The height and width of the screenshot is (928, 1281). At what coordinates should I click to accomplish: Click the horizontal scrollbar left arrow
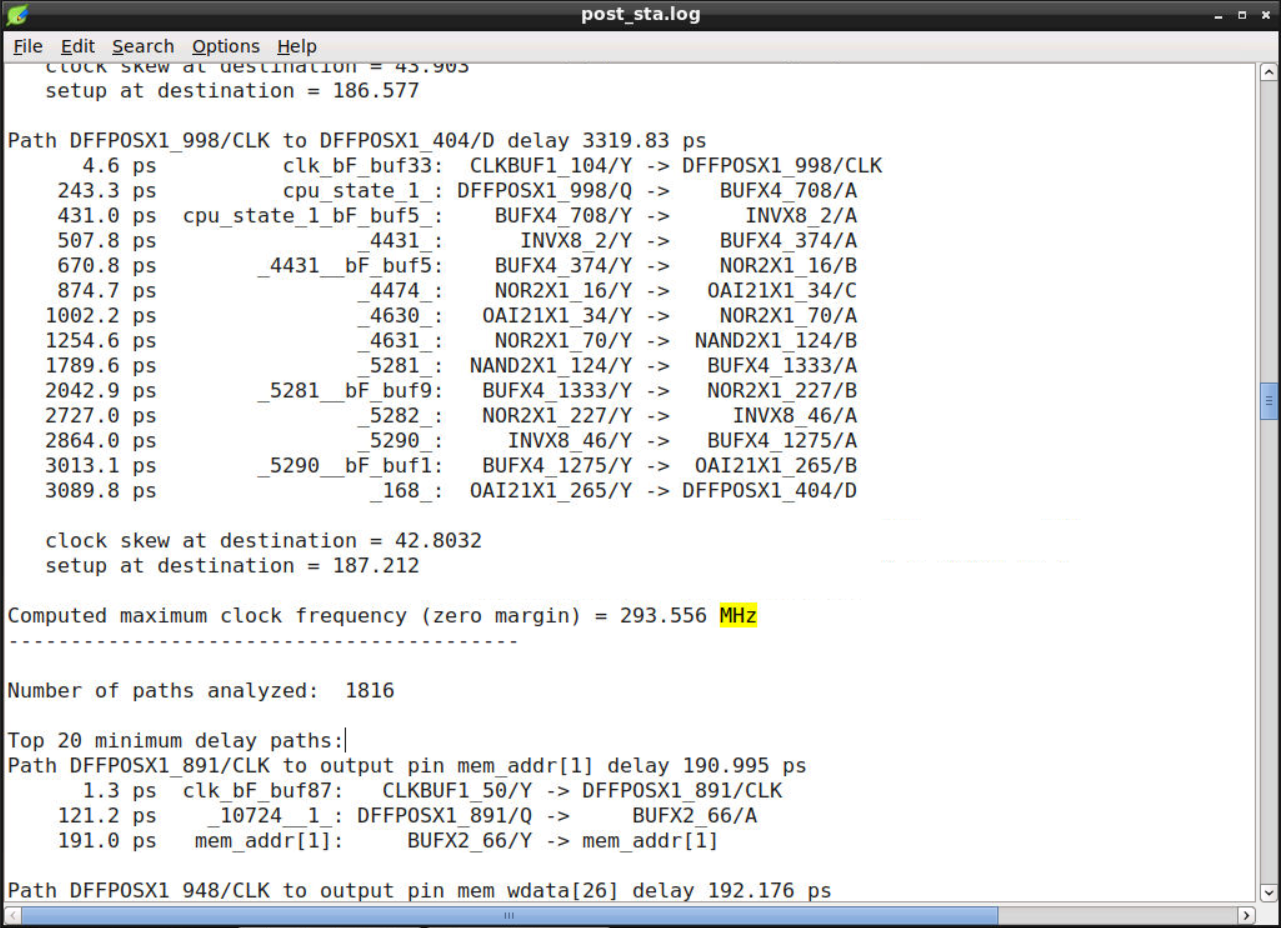pyautogui.click(x=10, y=915)
